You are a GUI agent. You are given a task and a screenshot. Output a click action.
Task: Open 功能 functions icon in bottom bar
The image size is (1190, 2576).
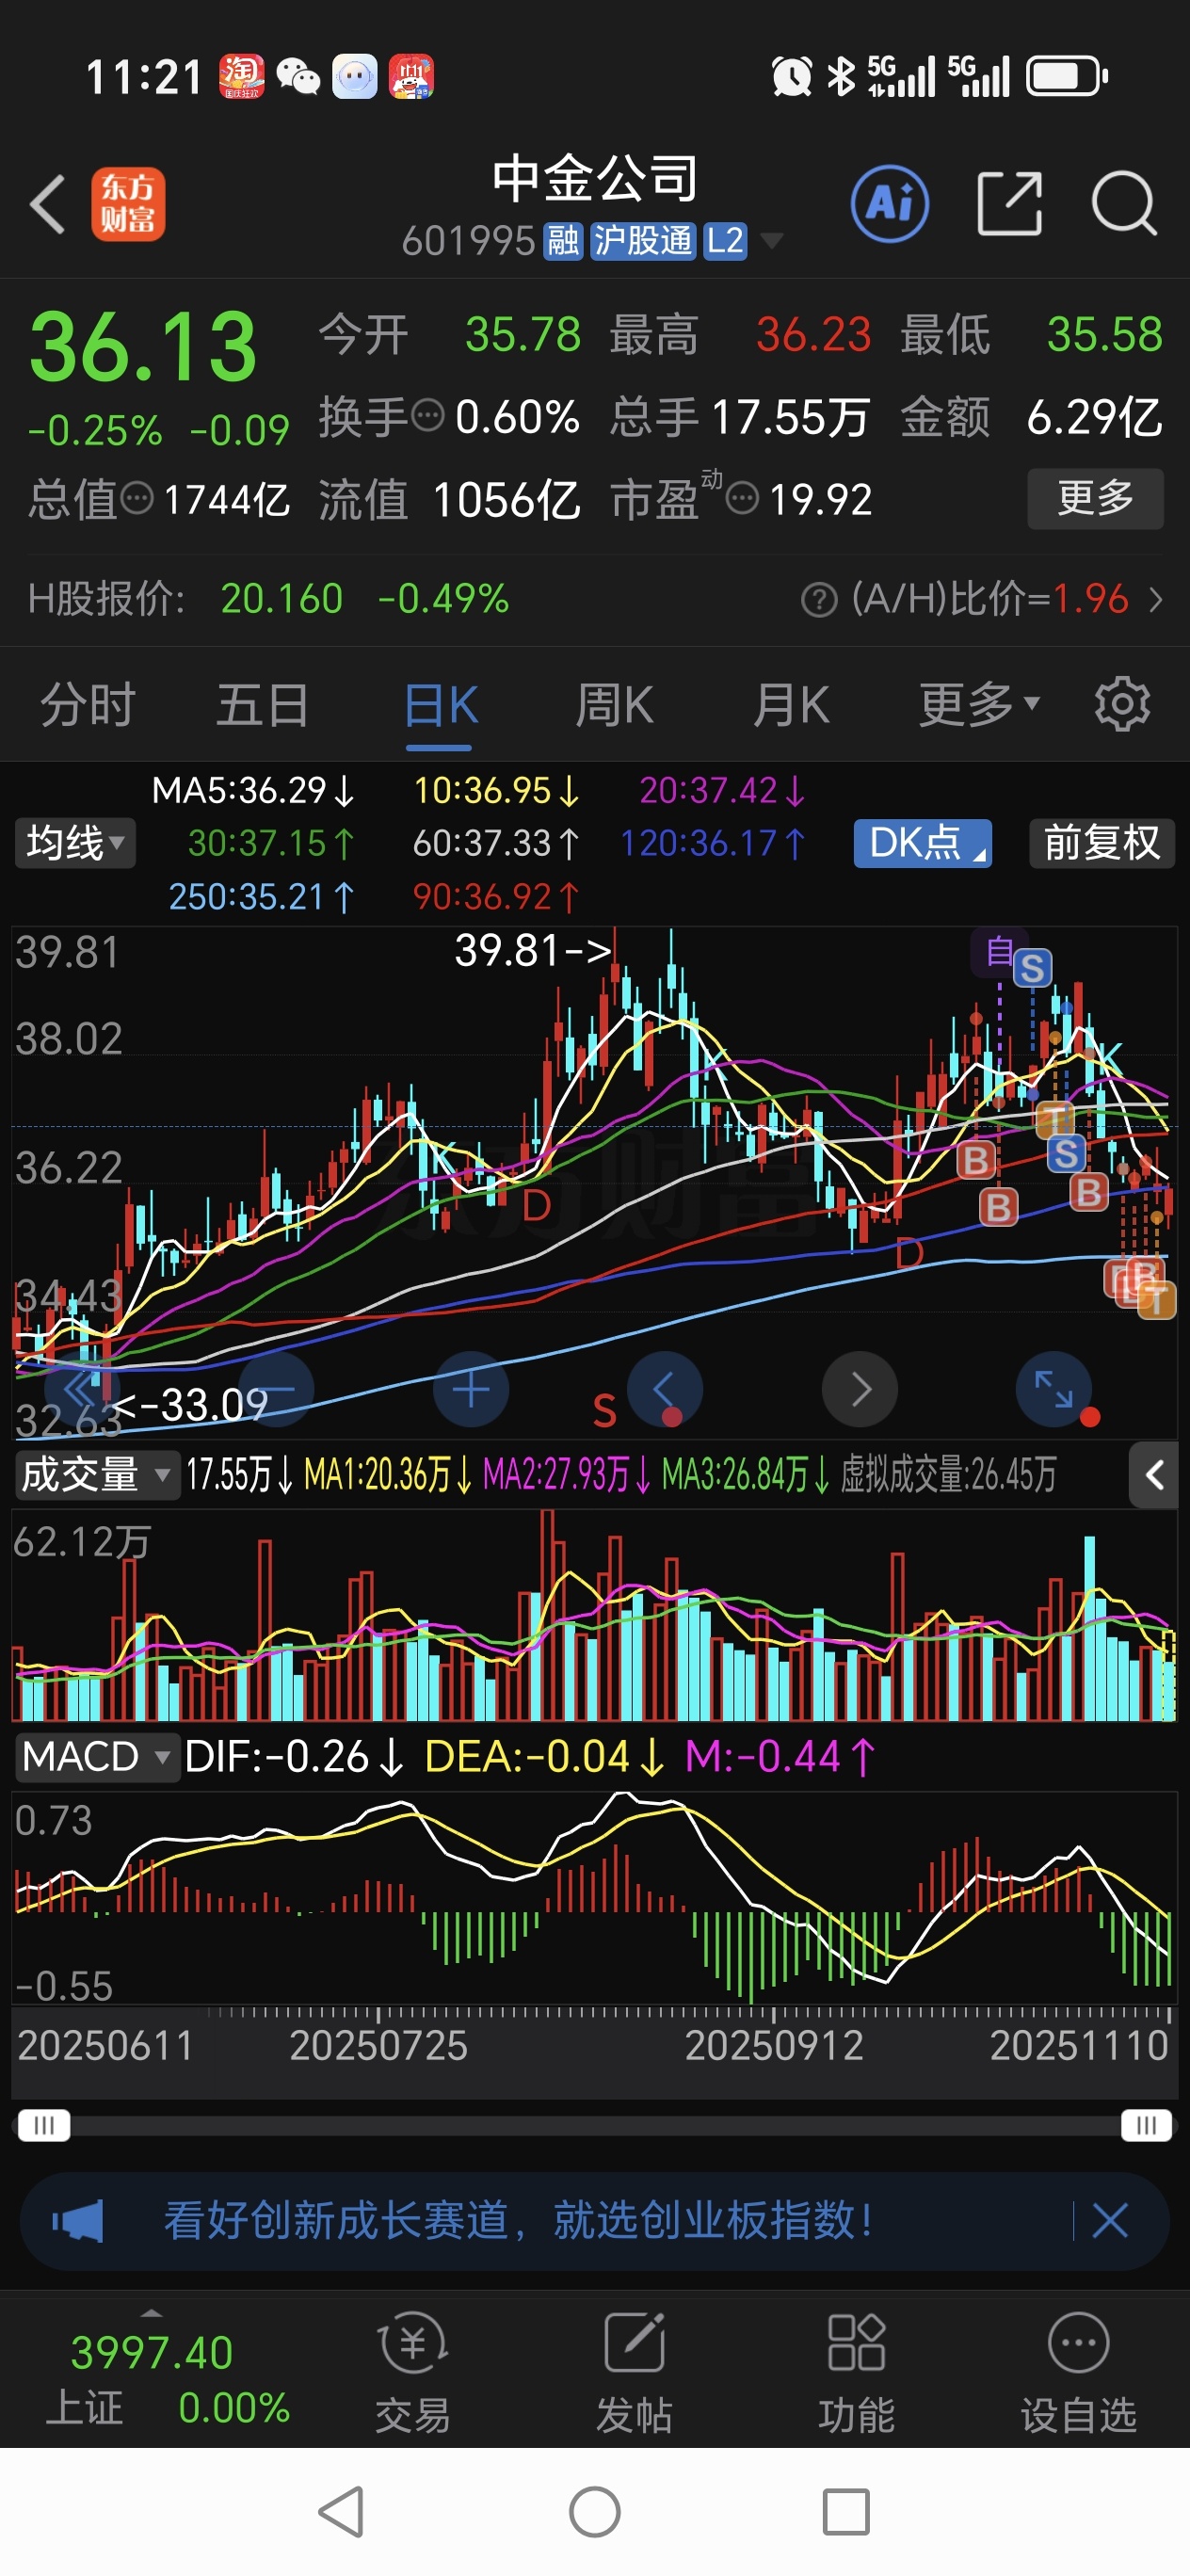tap(856, 2373)
